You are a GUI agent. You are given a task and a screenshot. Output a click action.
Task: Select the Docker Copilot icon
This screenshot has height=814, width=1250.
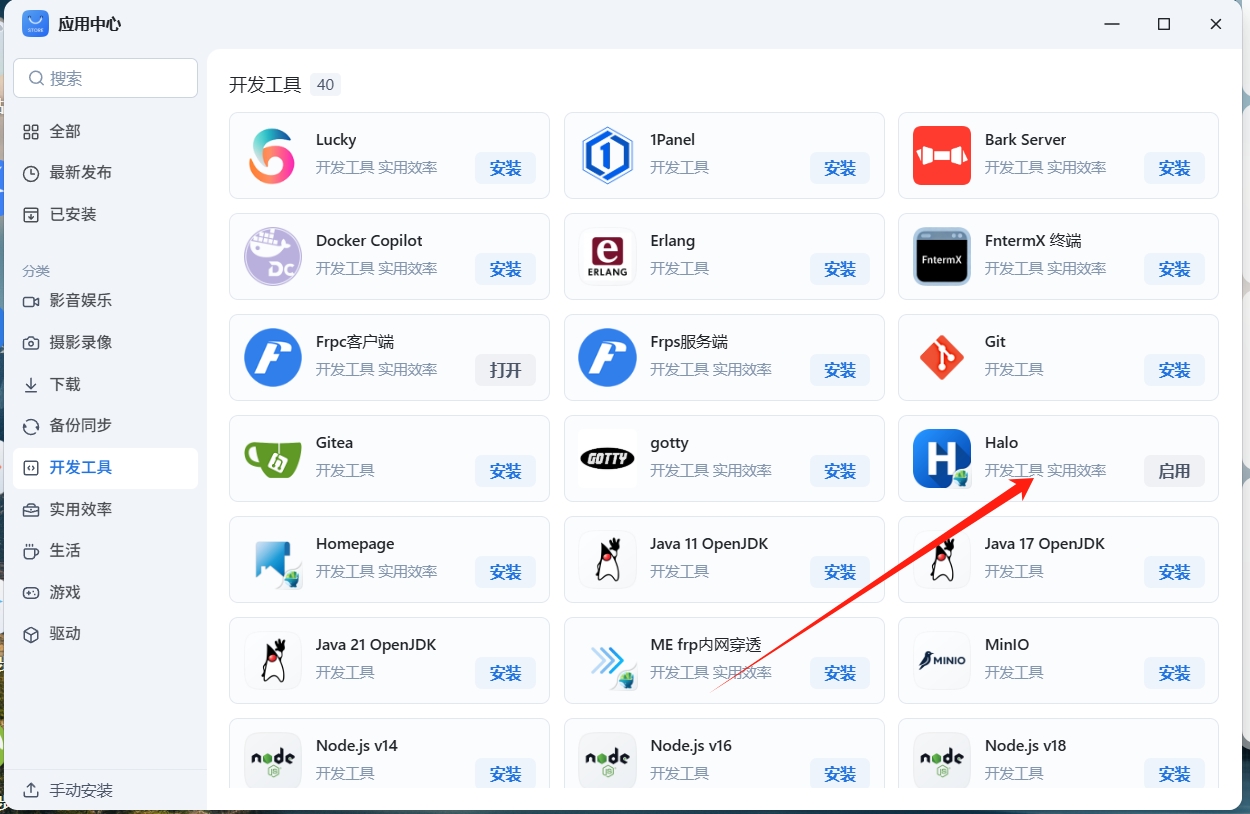click(272, 257)
